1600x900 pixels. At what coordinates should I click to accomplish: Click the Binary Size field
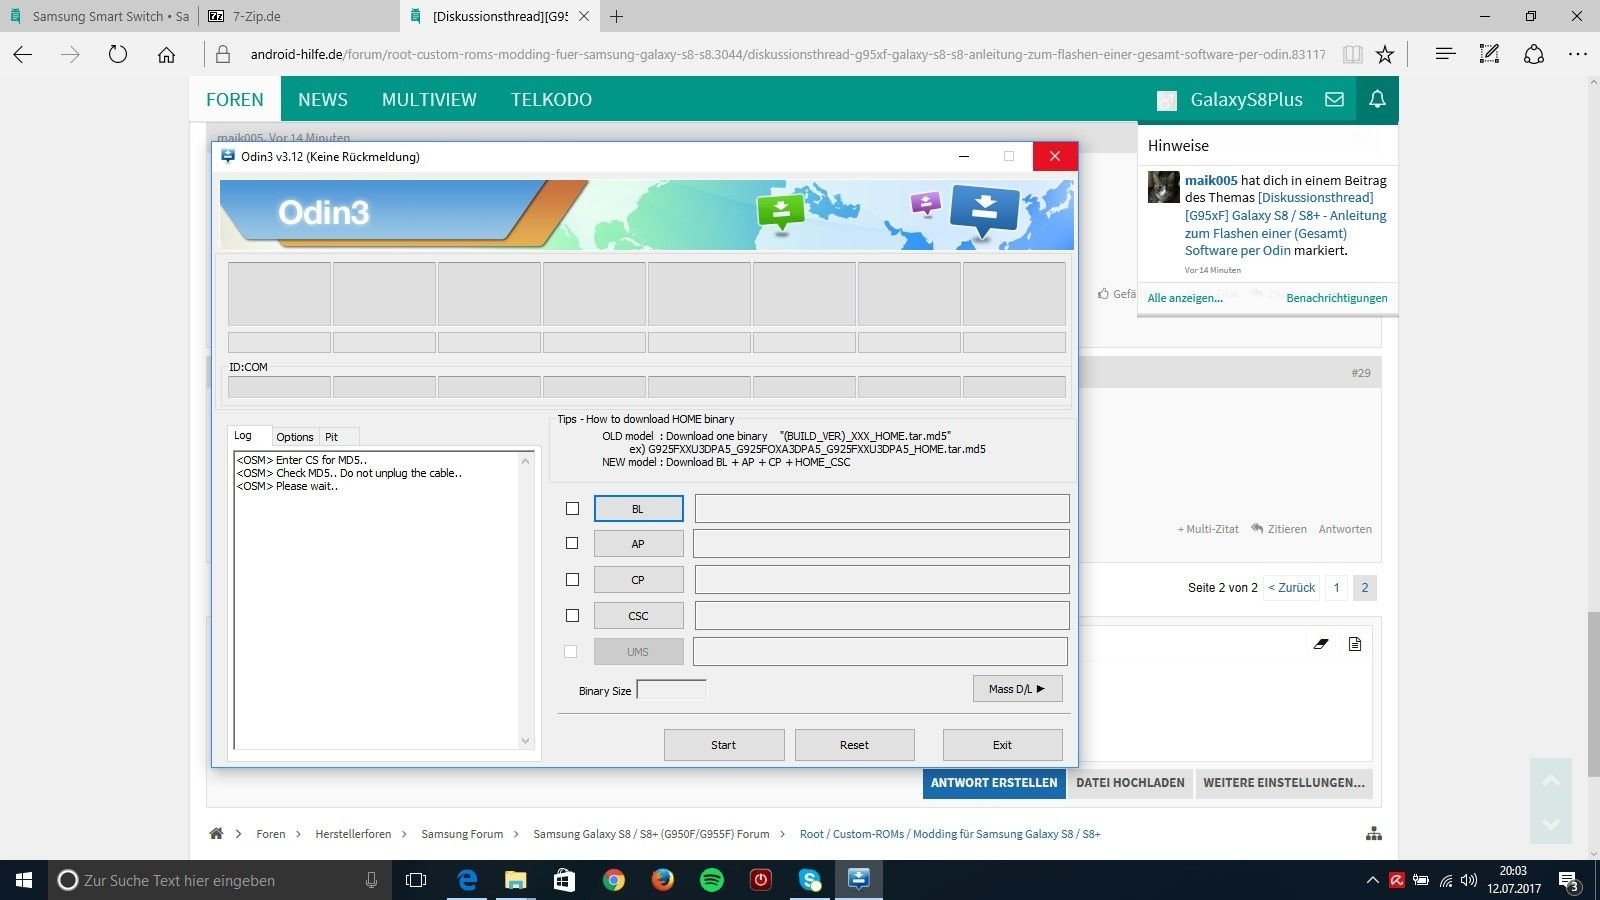coord(672,689)
